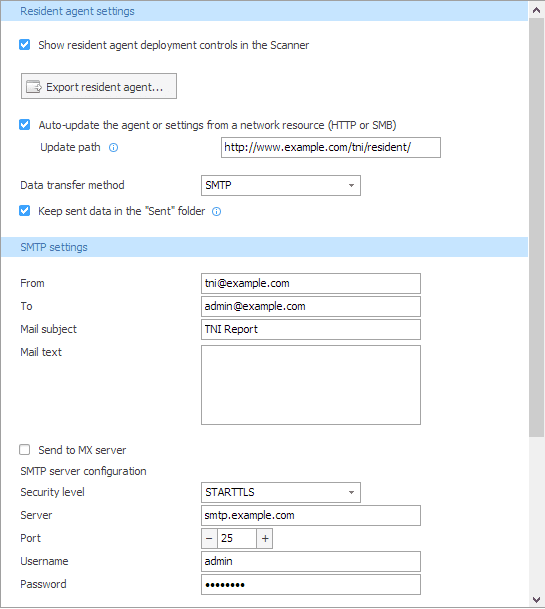Click the Server smtp.example.com field
Screen dimensions: 545x609
coord(311,515)
